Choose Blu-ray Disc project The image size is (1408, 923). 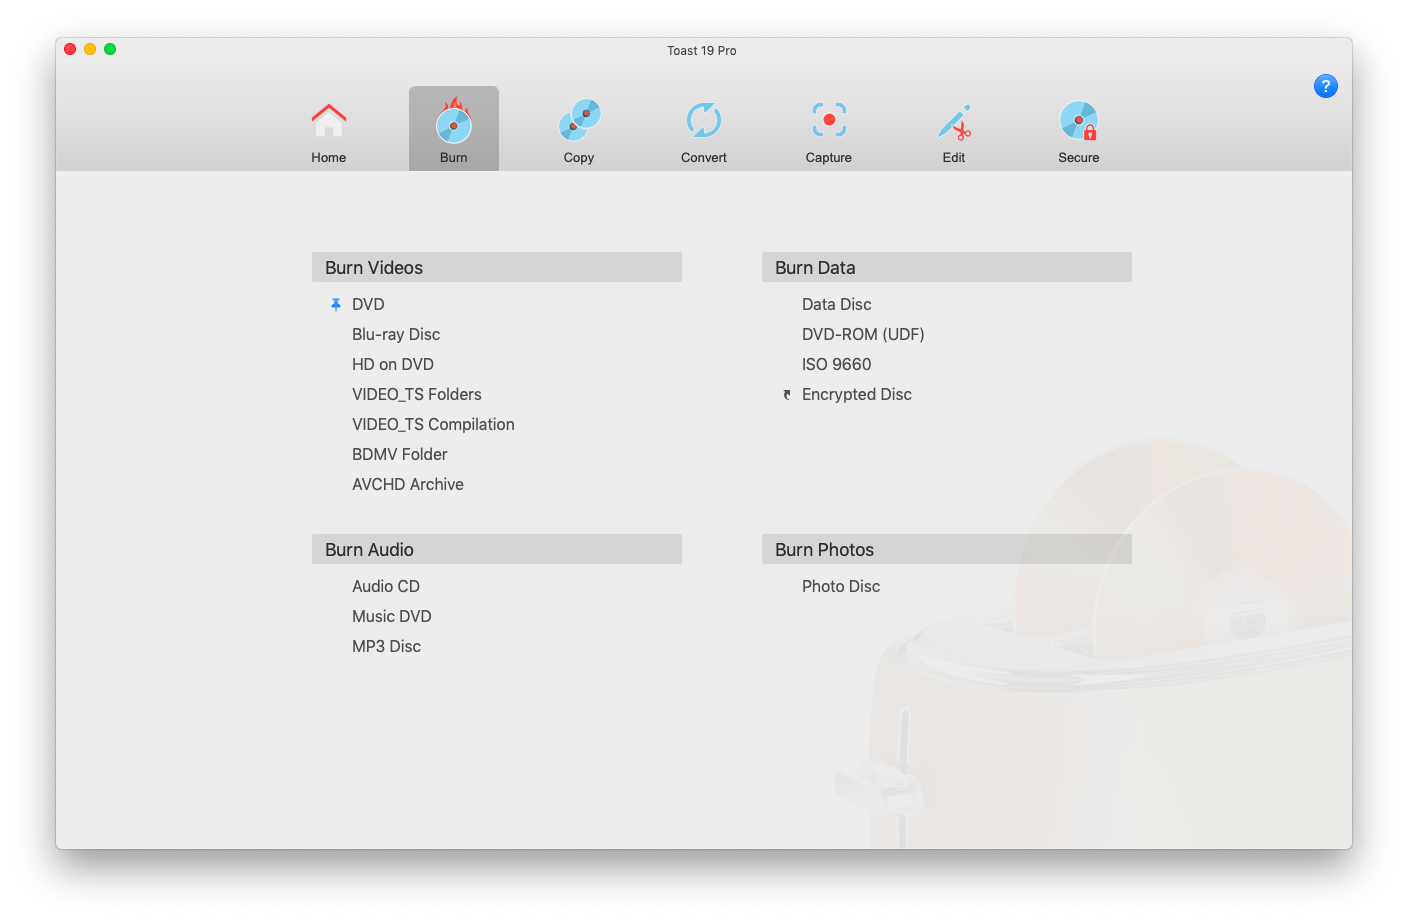[396, 334]
